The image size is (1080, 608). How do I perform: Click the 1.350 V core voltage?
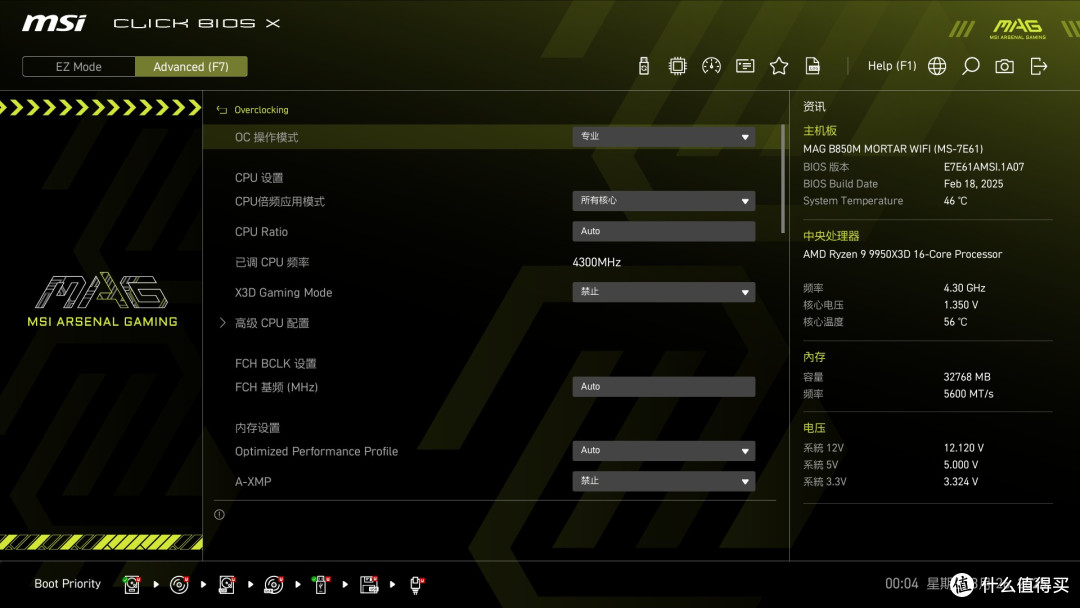(961, 304)
